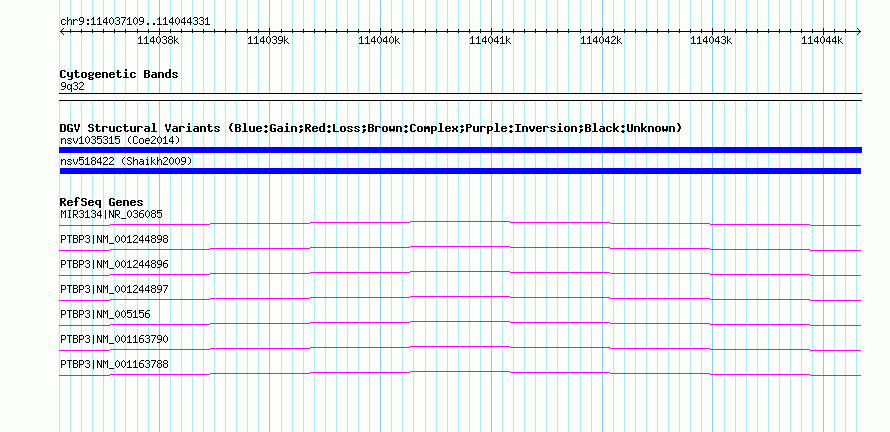Click the blue bar for nsv1035315
Viewport: 890px width, 432px height.
click(461, 150)
